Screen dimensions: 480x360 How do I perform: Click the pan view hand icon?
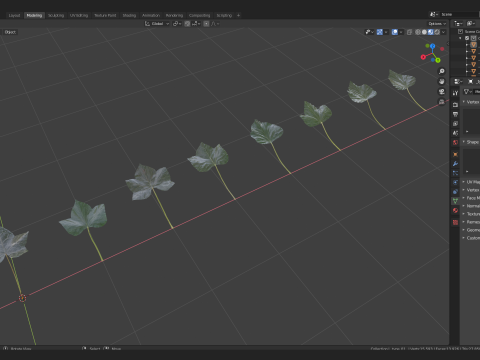pos(442,82)
